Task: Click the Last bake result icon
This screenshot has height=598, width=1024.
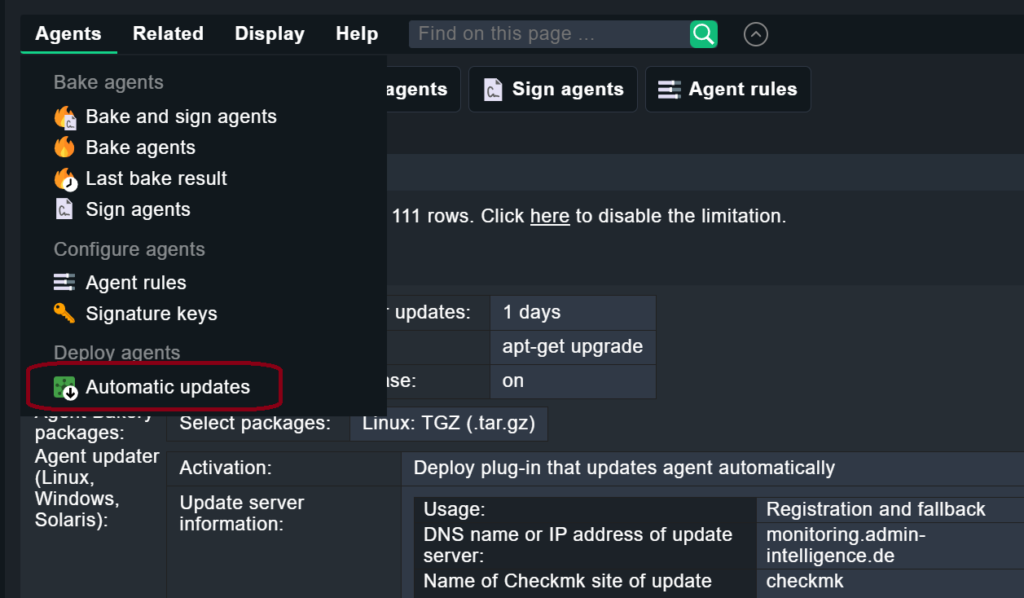Action: click(65, 179)
